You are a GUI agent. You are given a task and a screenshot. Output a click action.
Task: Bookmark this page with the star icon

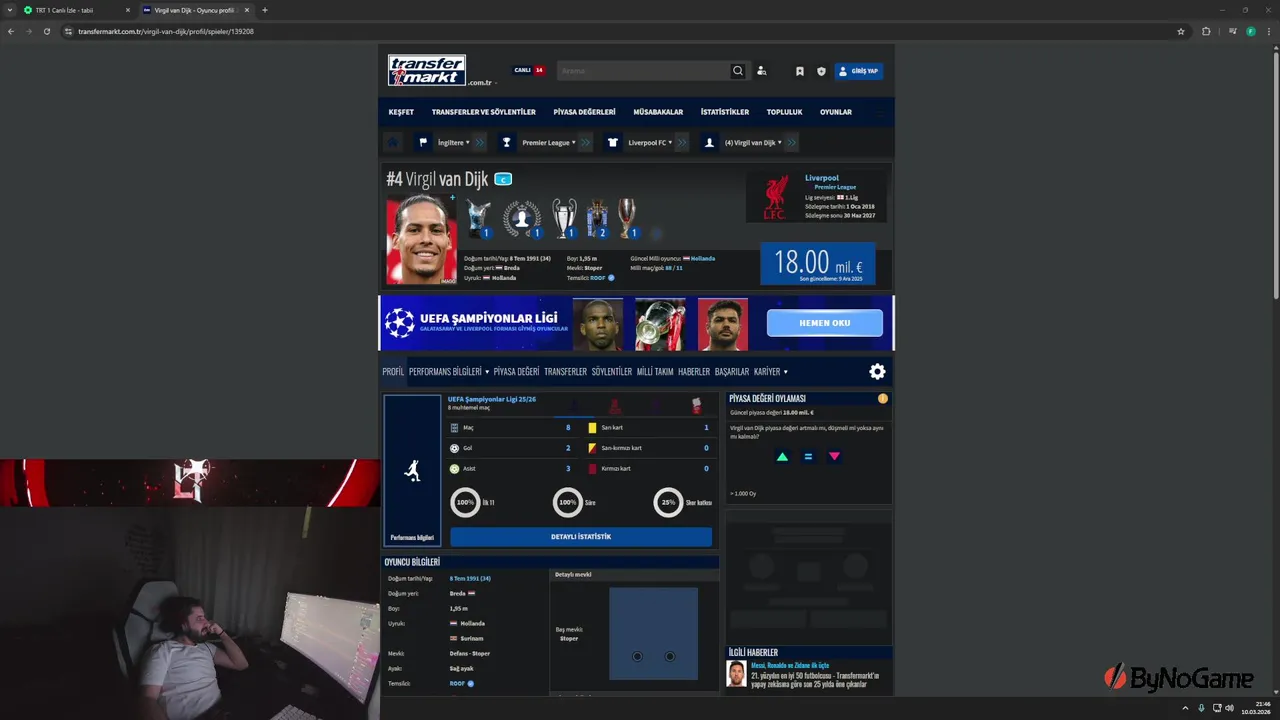[x=1181, y=31]
